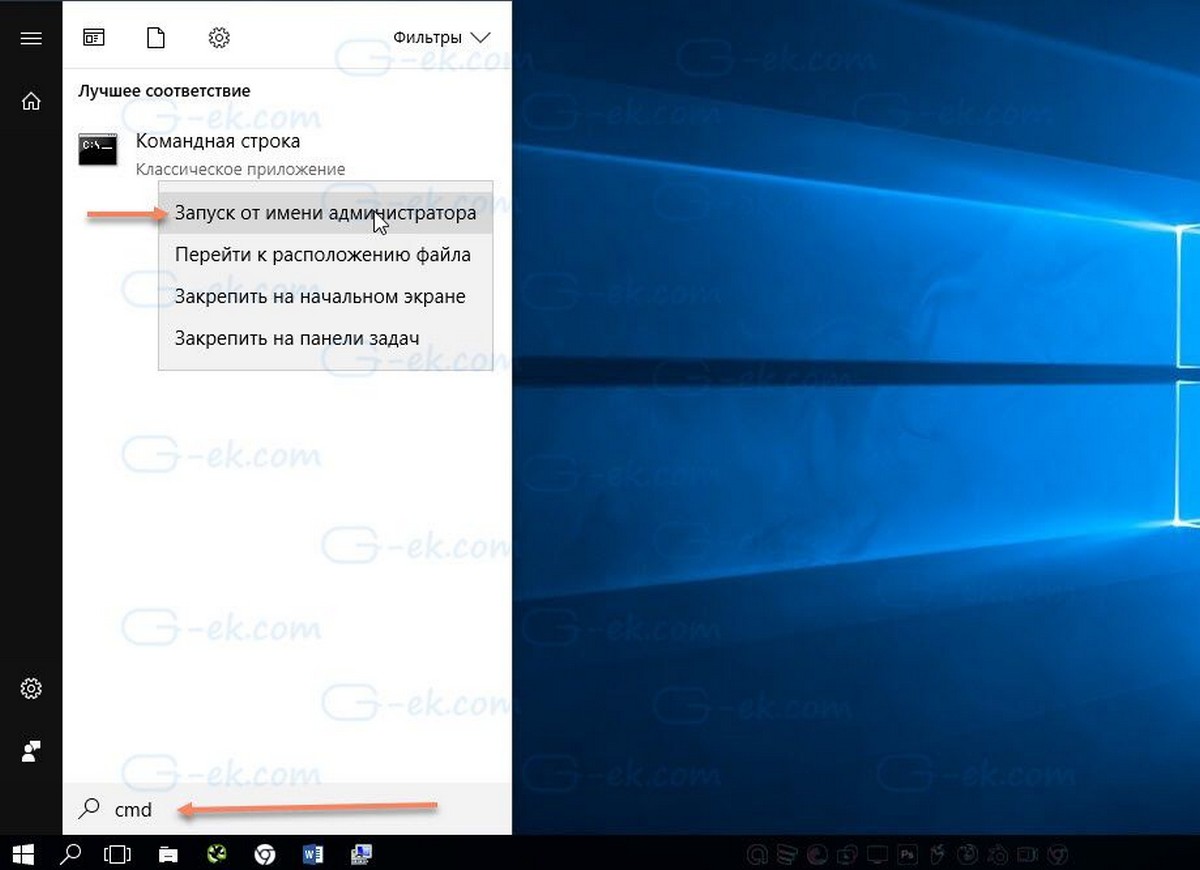Viewport: 1200px width, 870px height.
Task: Choose Перейти к расположению файла
Action: (325, 255)
